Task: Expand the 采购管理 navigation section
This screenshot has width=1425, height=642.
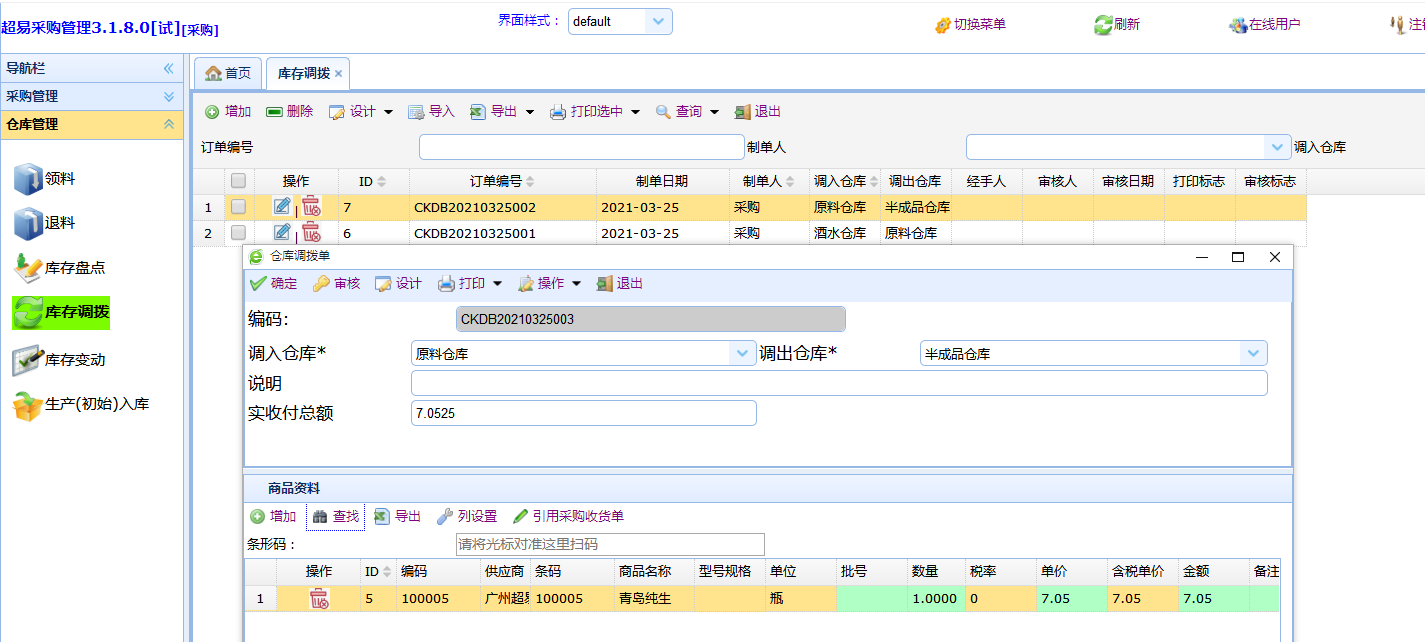Action: (169, 97)
